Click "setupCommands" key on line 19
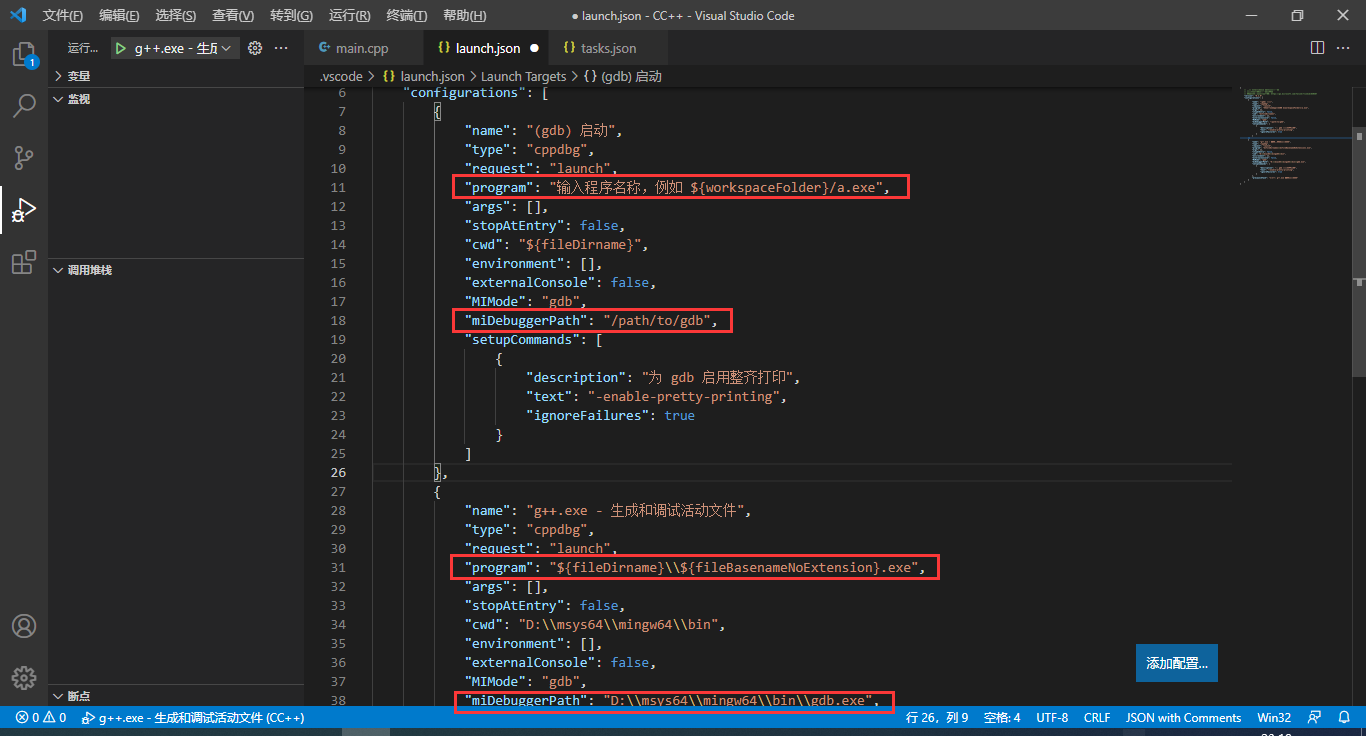The image size is (1366, 736). [x=521, y=339]
